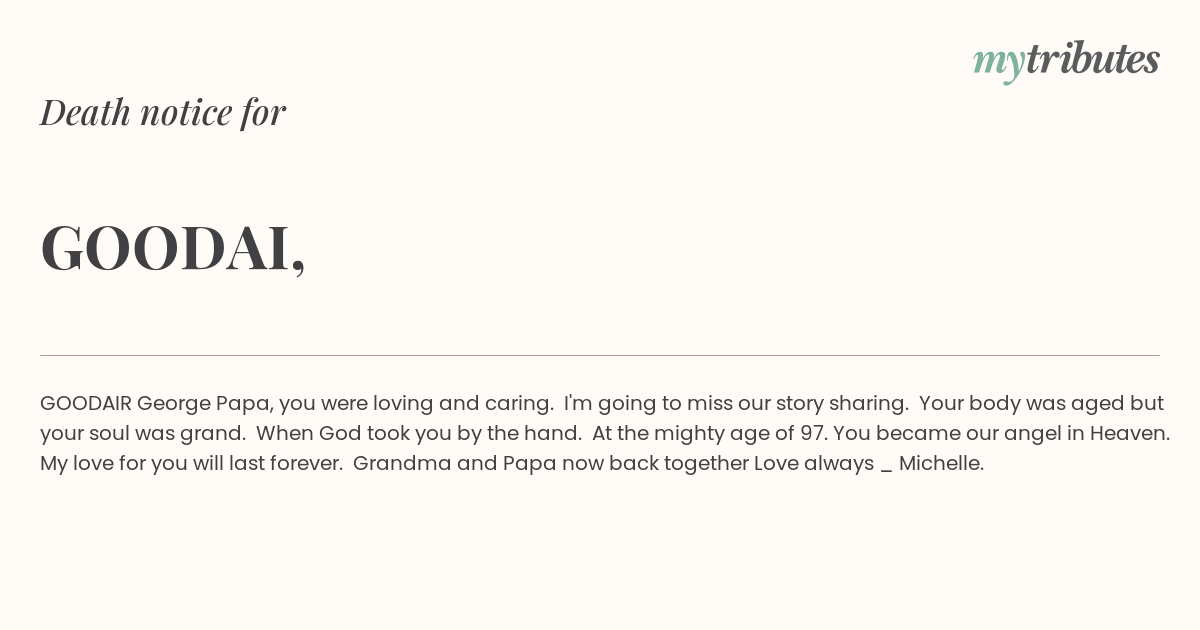This screenshot has height=630, width=1200.
Task: Click the 'tributes' part of the logo
Action: 1093,58
